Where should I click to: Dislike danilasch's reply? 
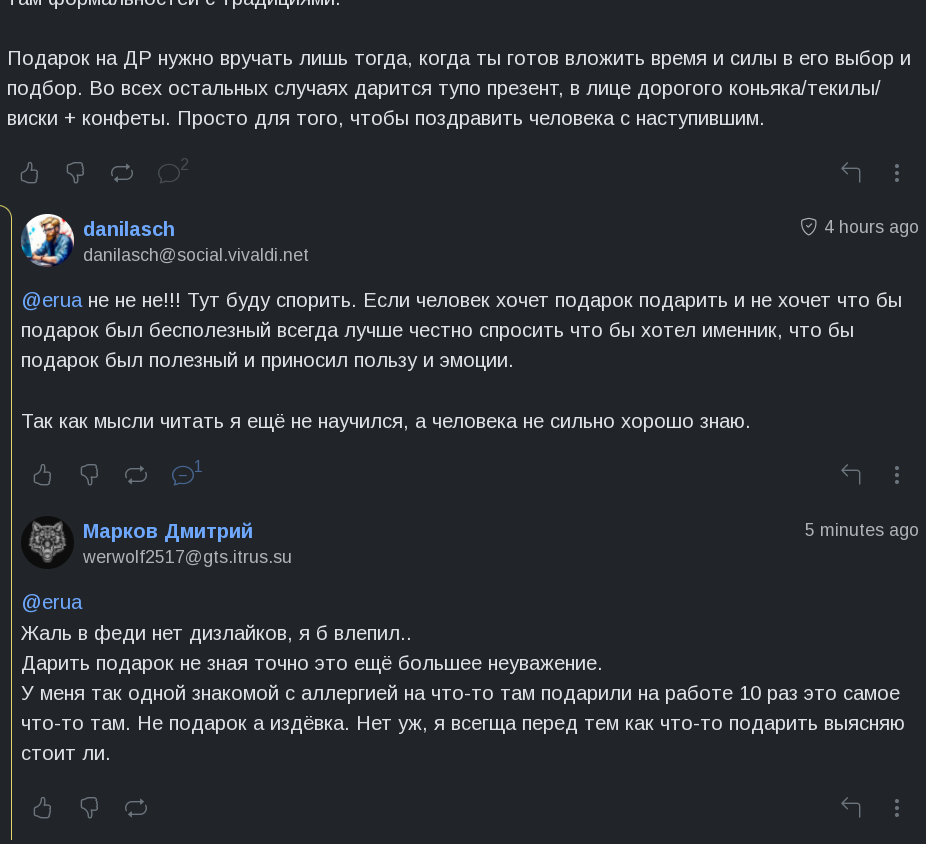pos(89,475)
